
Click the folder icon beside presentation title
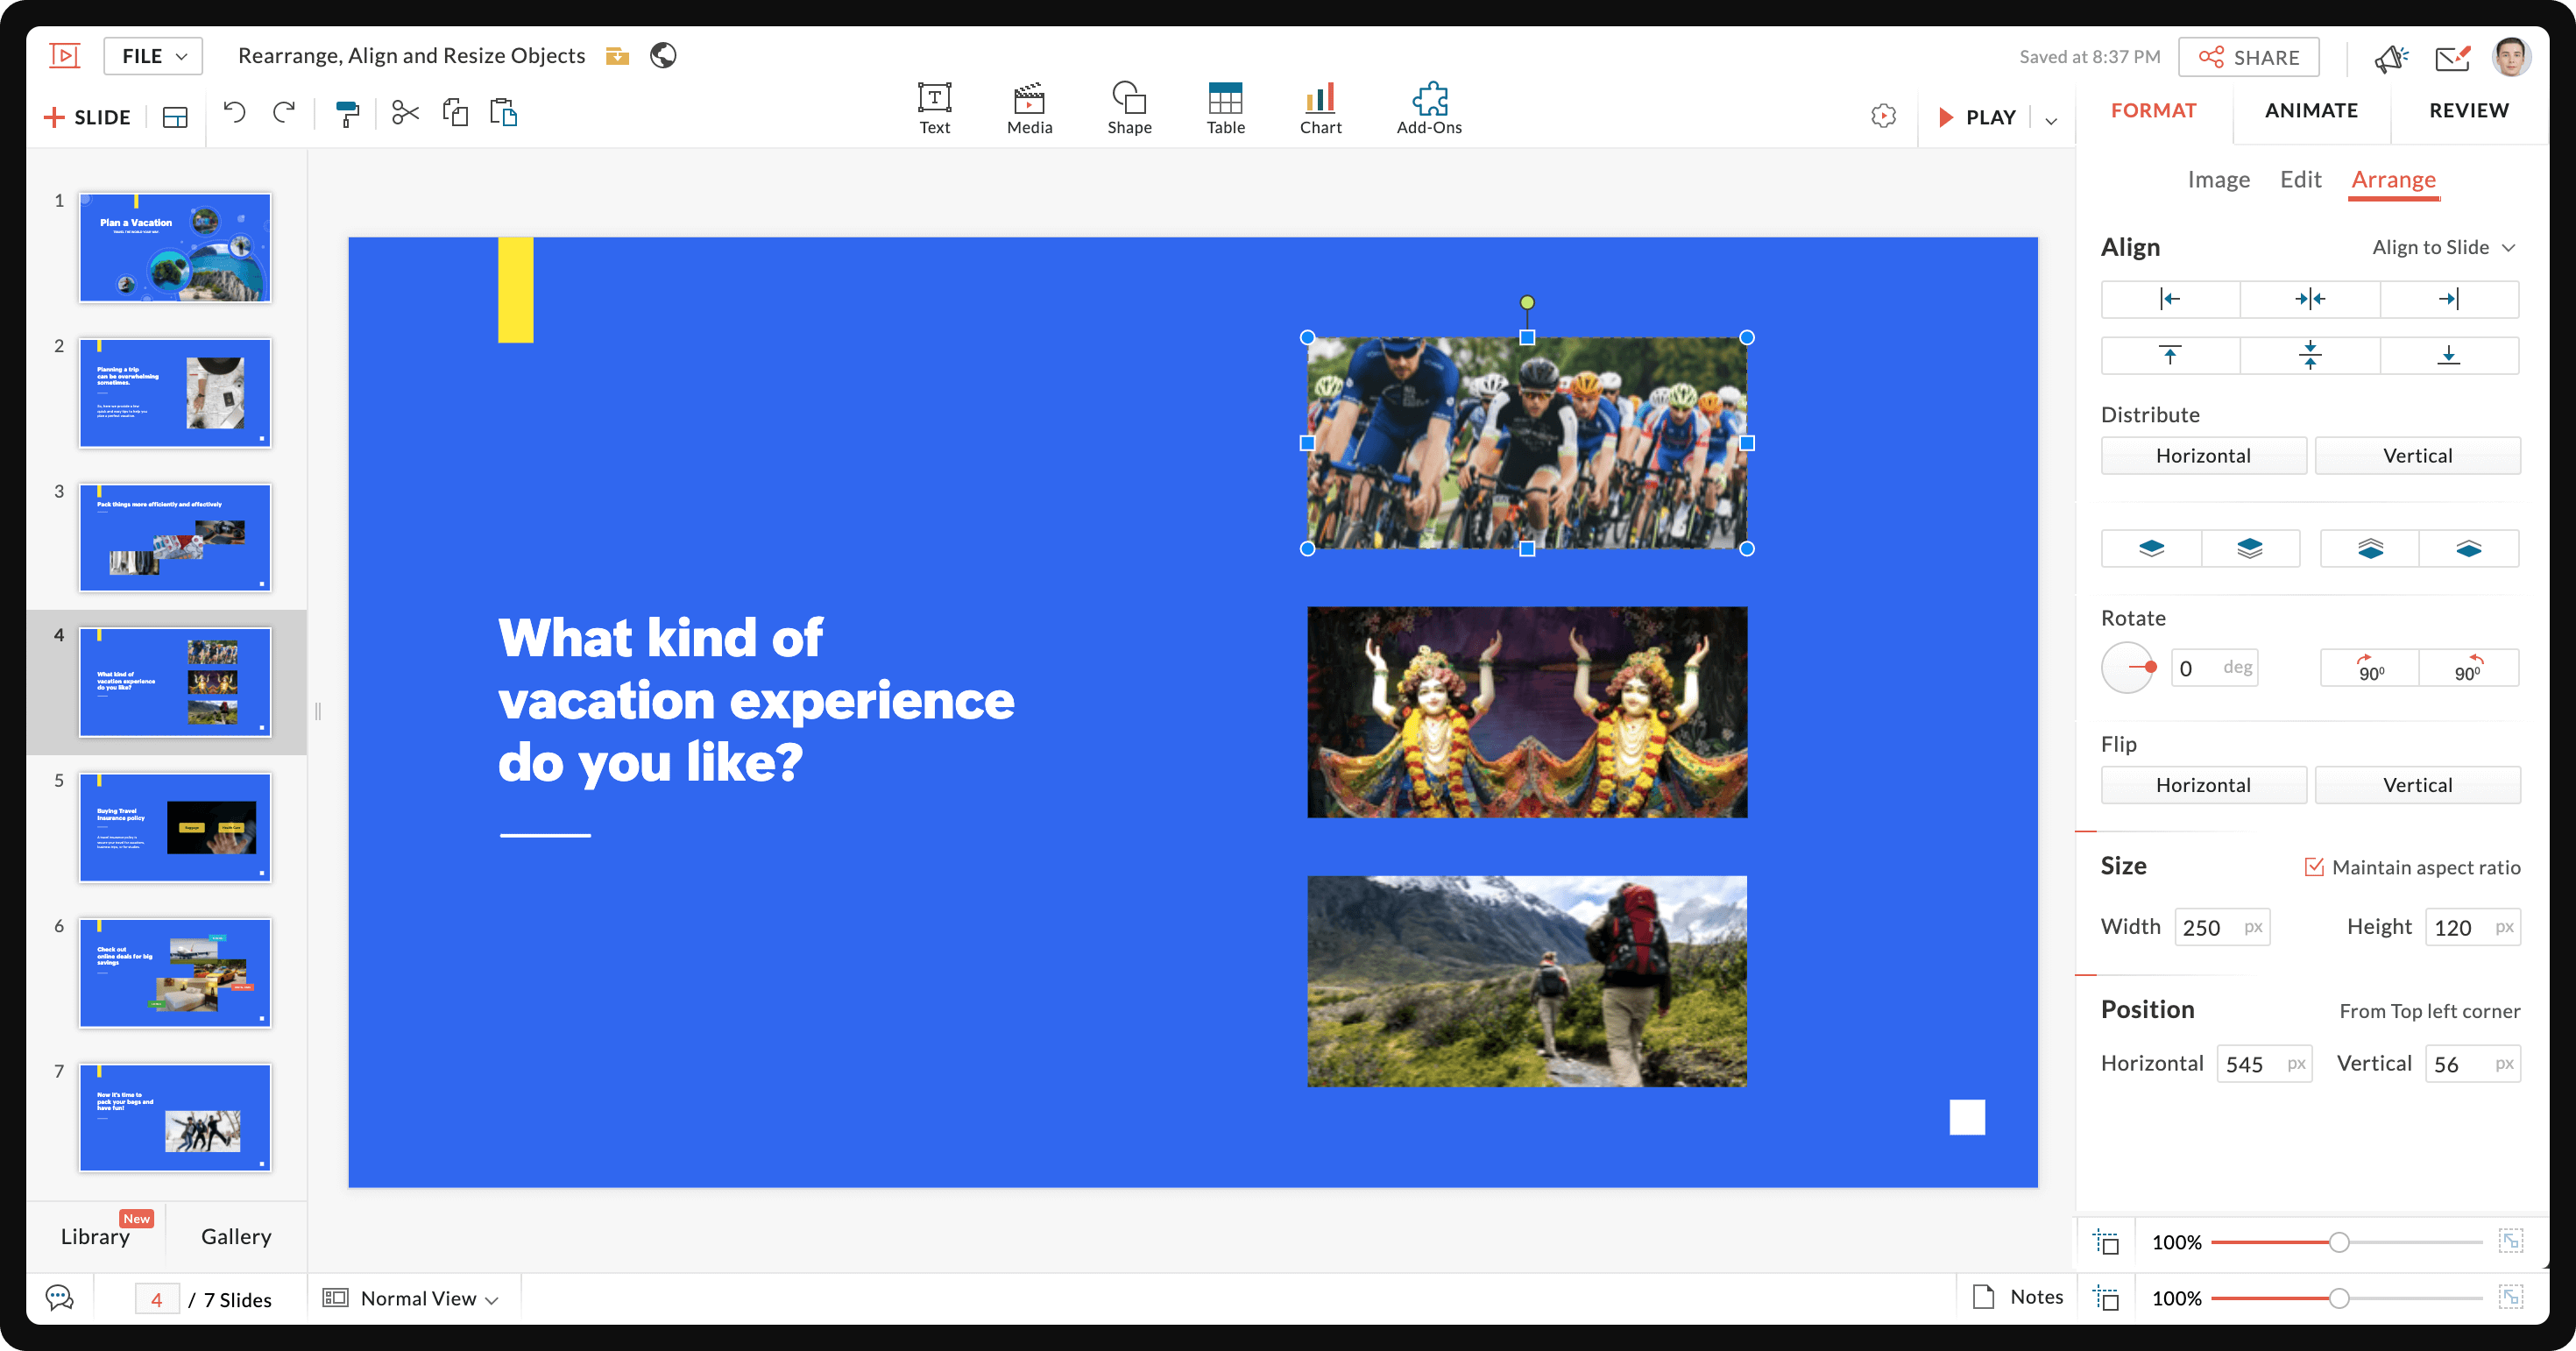click(x=617, y=56)
